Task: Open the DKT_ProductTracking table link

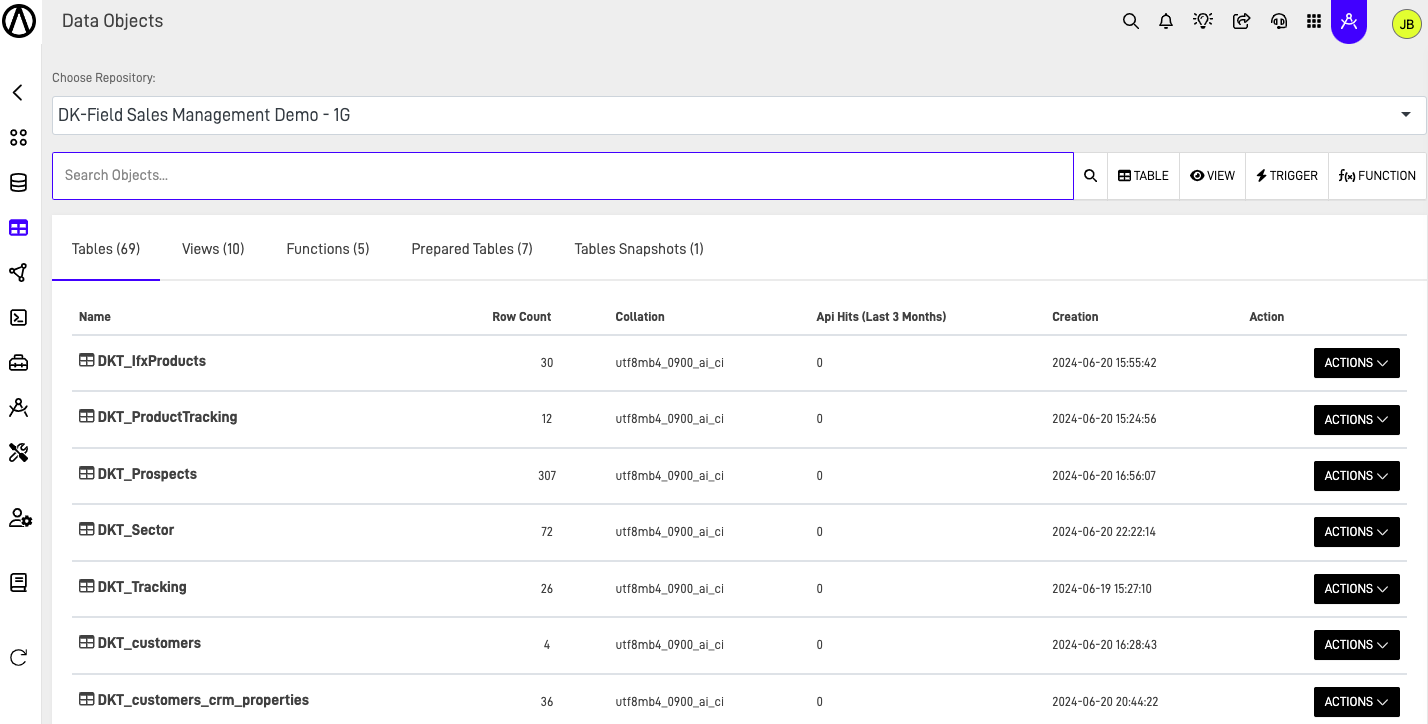Action: tap(168, 417)
